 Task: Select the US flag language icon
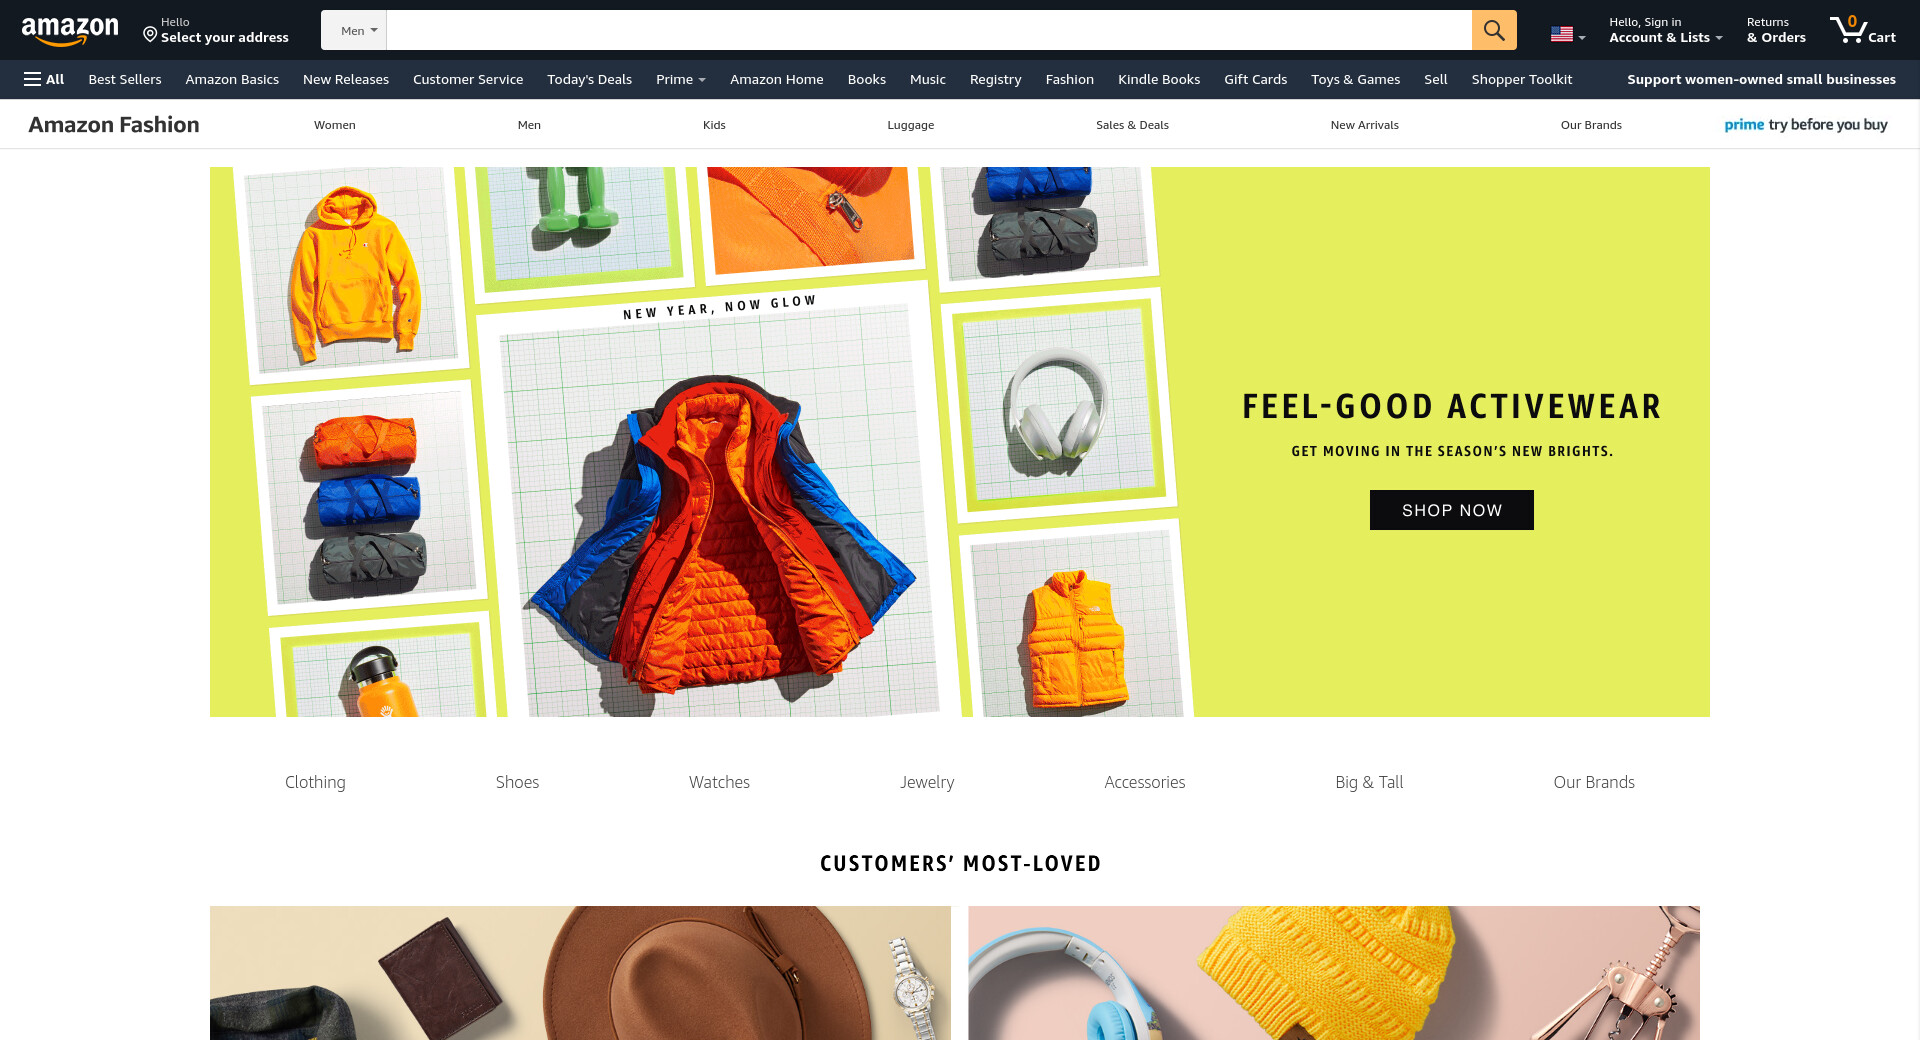[1567, 34]
